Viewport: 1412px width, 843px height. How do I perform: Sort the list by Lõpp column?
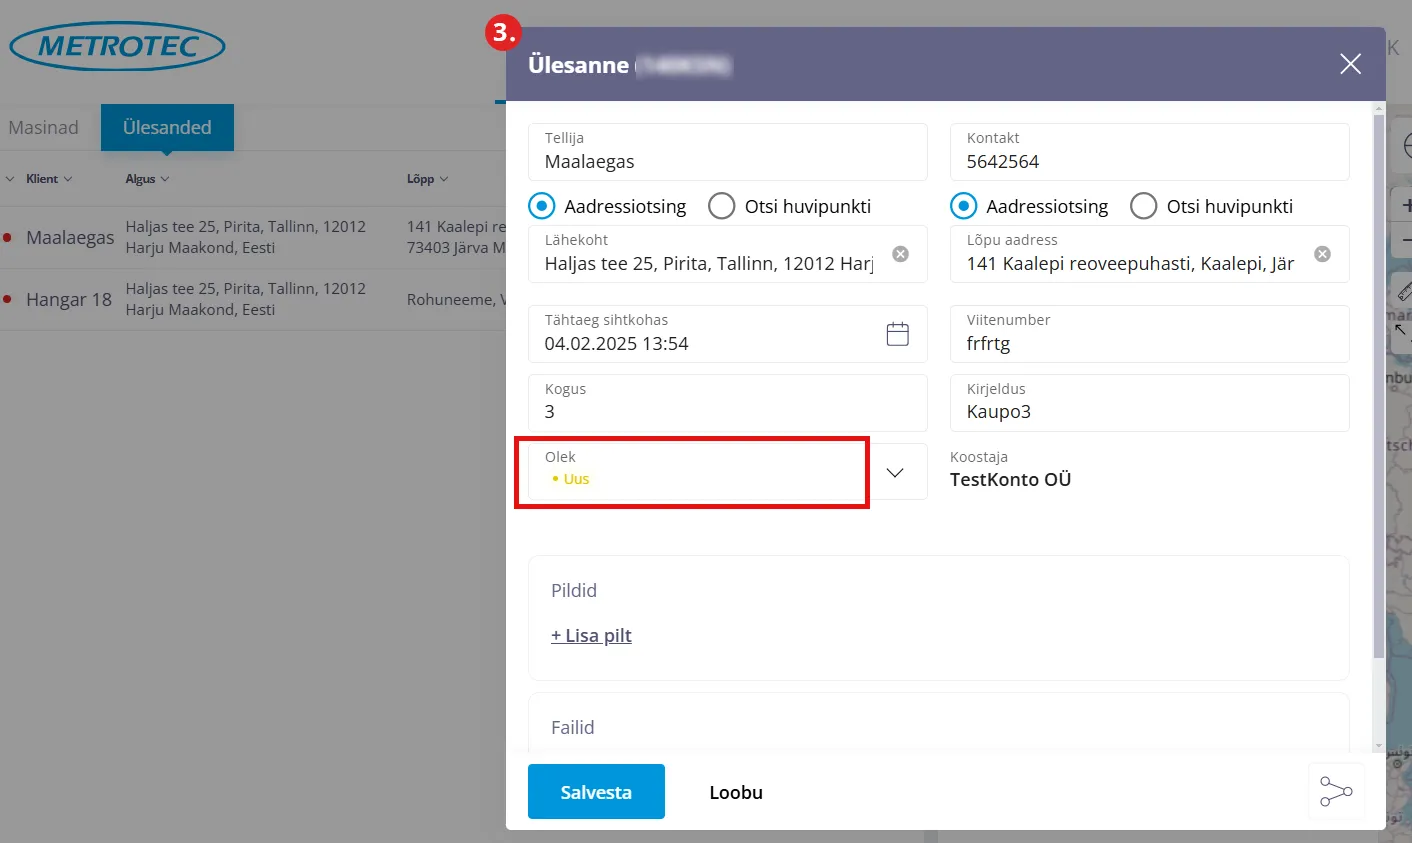[x=427, y=179]
